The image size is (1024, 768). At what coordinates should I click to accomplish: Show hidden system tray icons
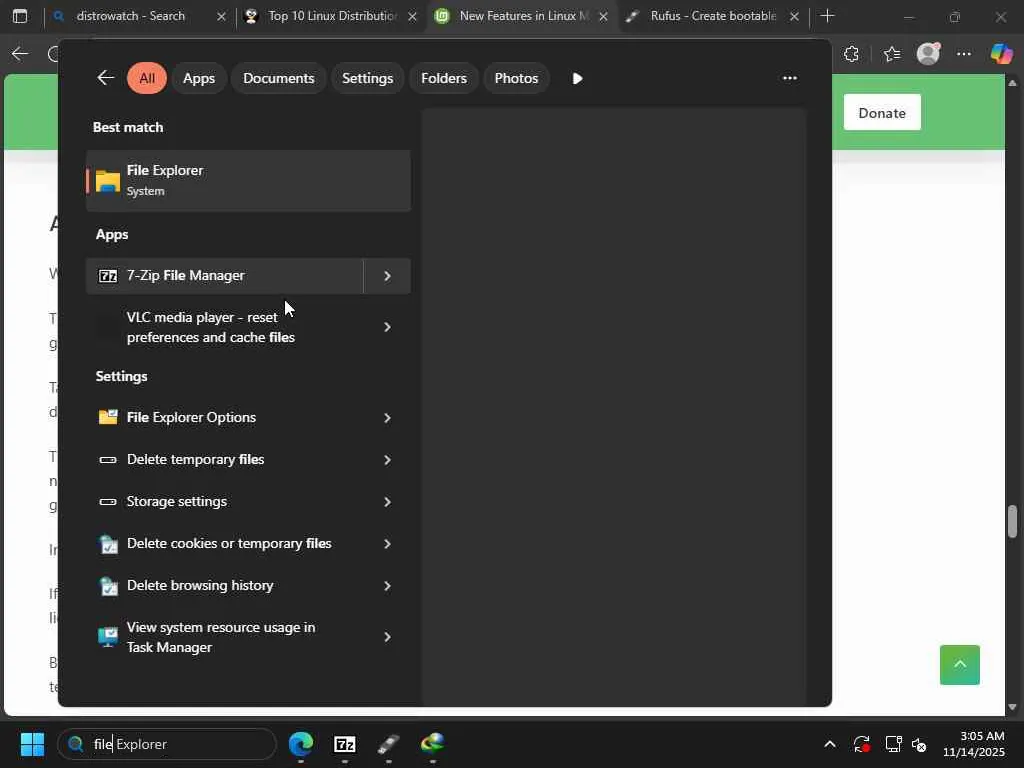(x=830, y=744)
